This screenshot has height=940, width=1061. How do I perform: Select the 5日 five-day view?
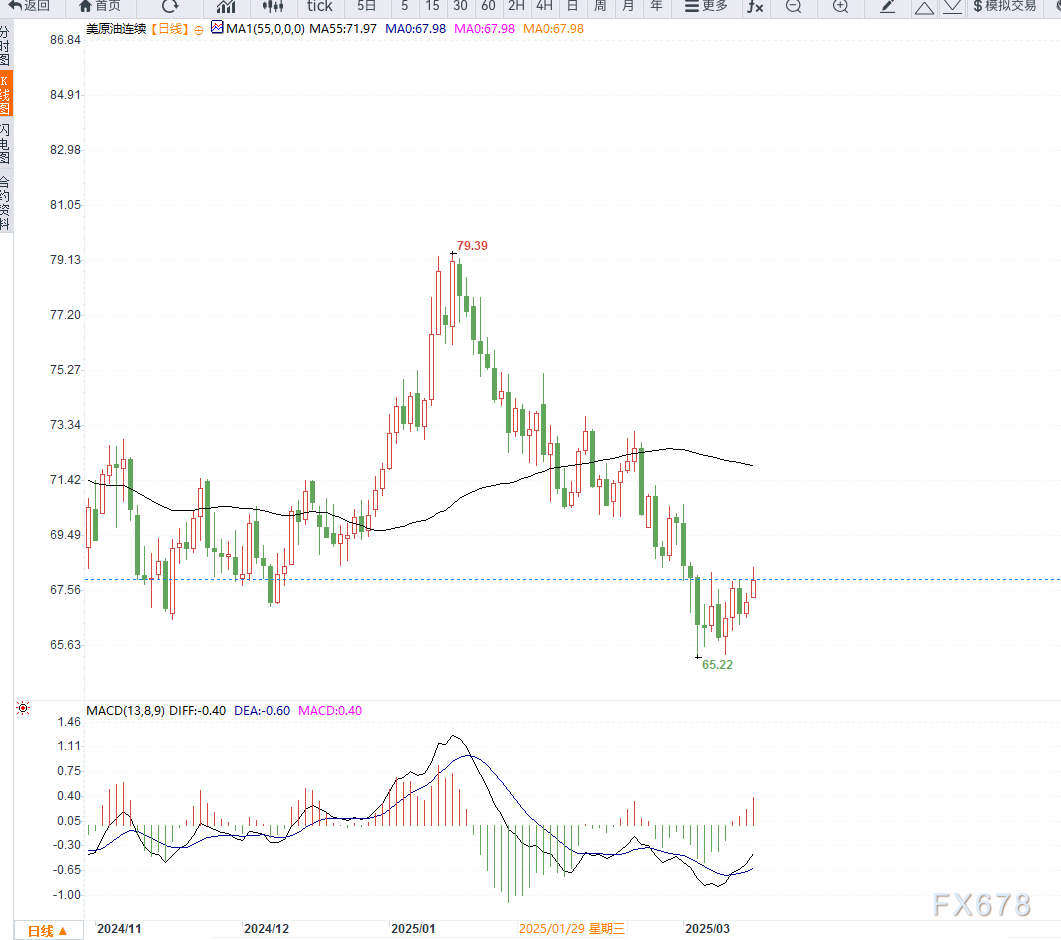(367, 6)
